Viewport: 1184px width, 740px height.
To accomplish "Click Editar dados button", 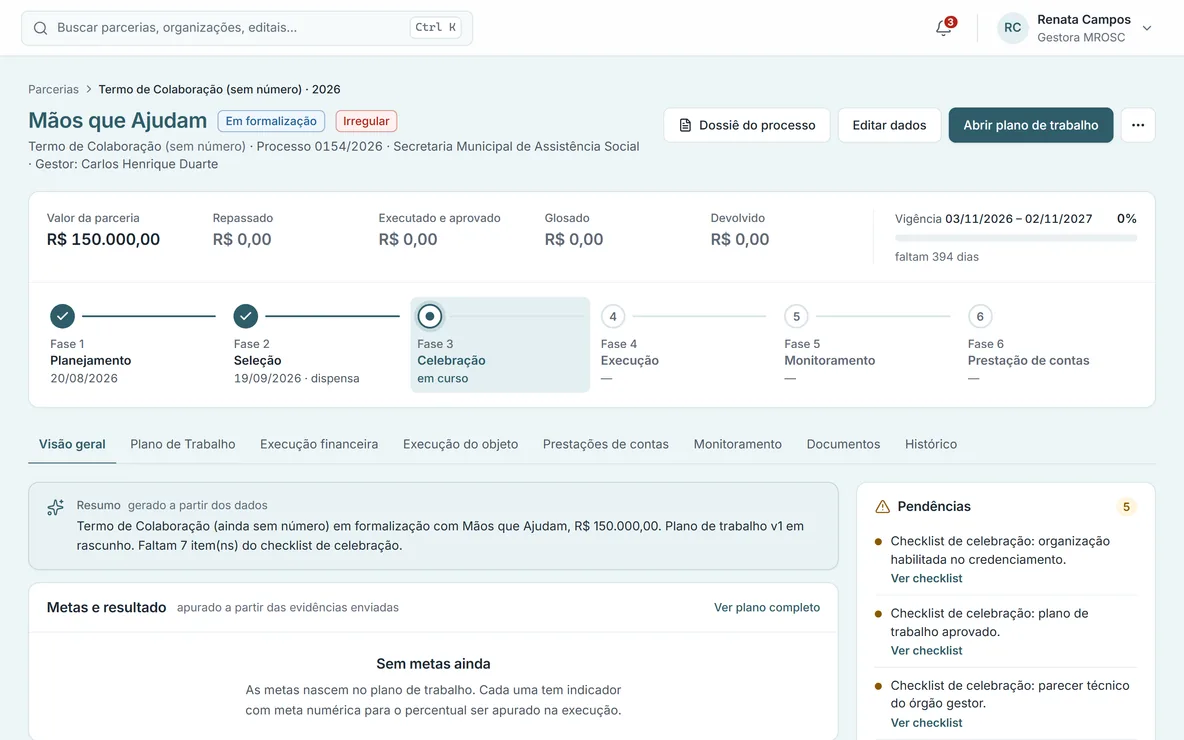I will click(889, 125).
